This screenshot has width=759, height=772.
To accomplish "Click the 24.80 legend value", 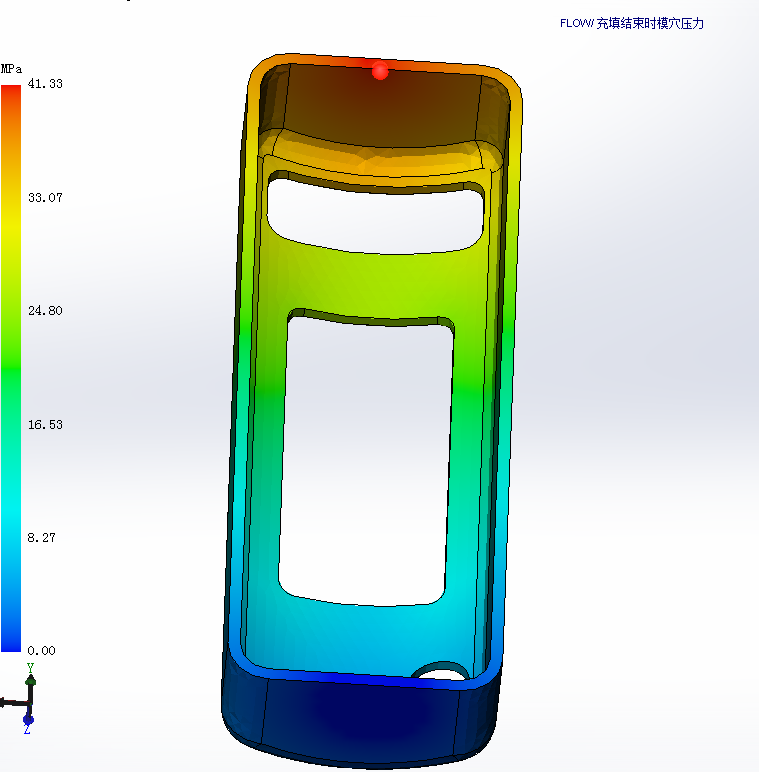I will click(x=46, y=311).
